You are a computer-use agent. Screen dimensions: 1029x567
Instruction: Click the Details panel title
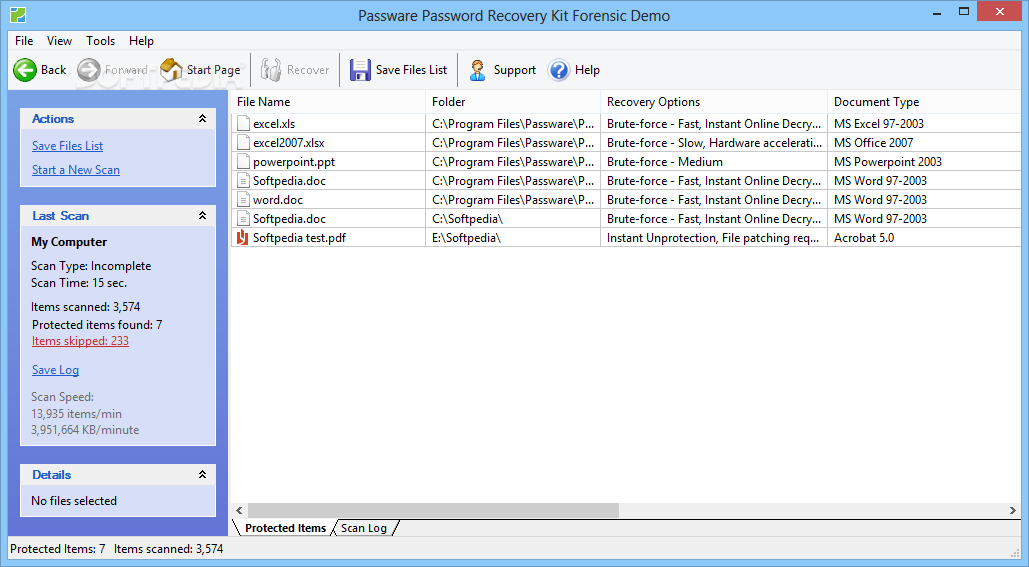pos(52,474)
